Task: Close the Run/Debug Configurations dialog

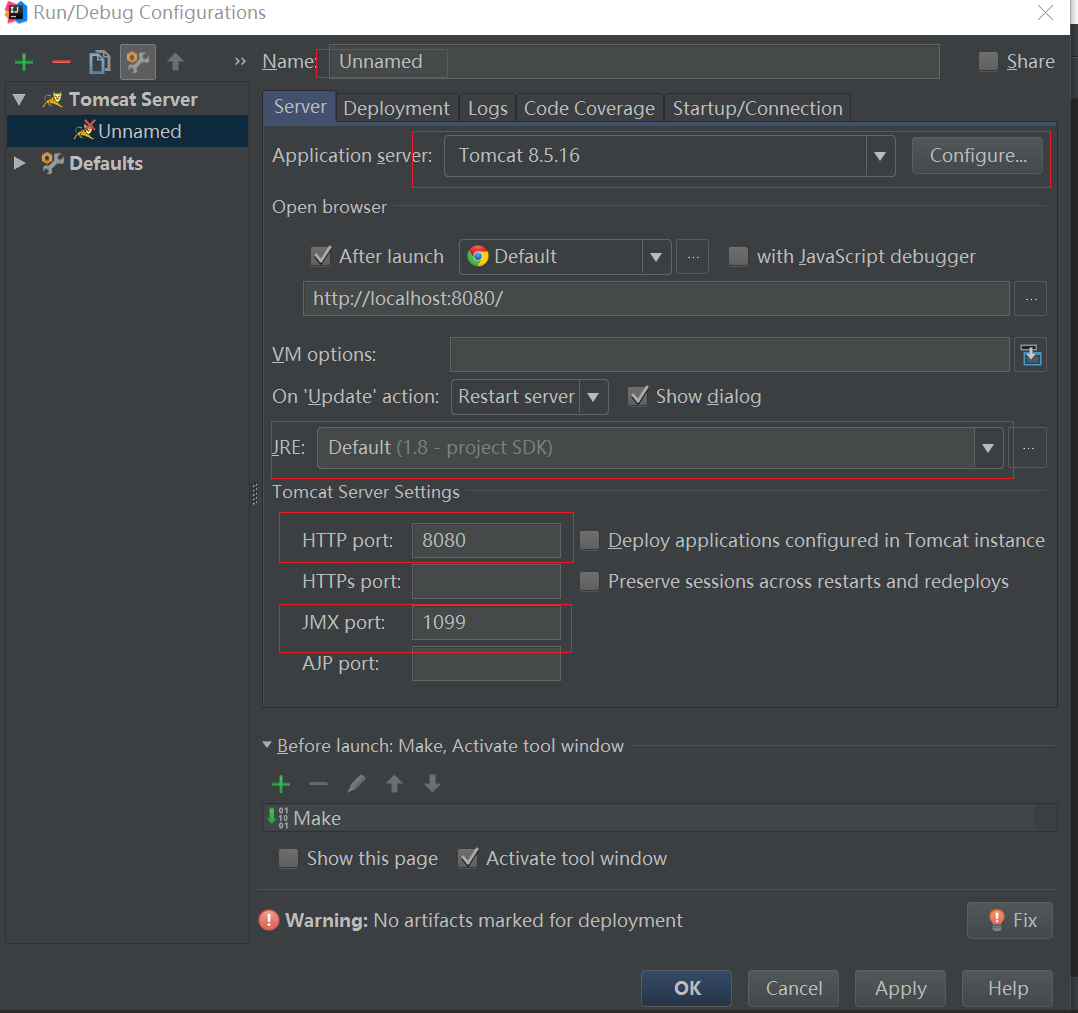Action: point(1046,13)
